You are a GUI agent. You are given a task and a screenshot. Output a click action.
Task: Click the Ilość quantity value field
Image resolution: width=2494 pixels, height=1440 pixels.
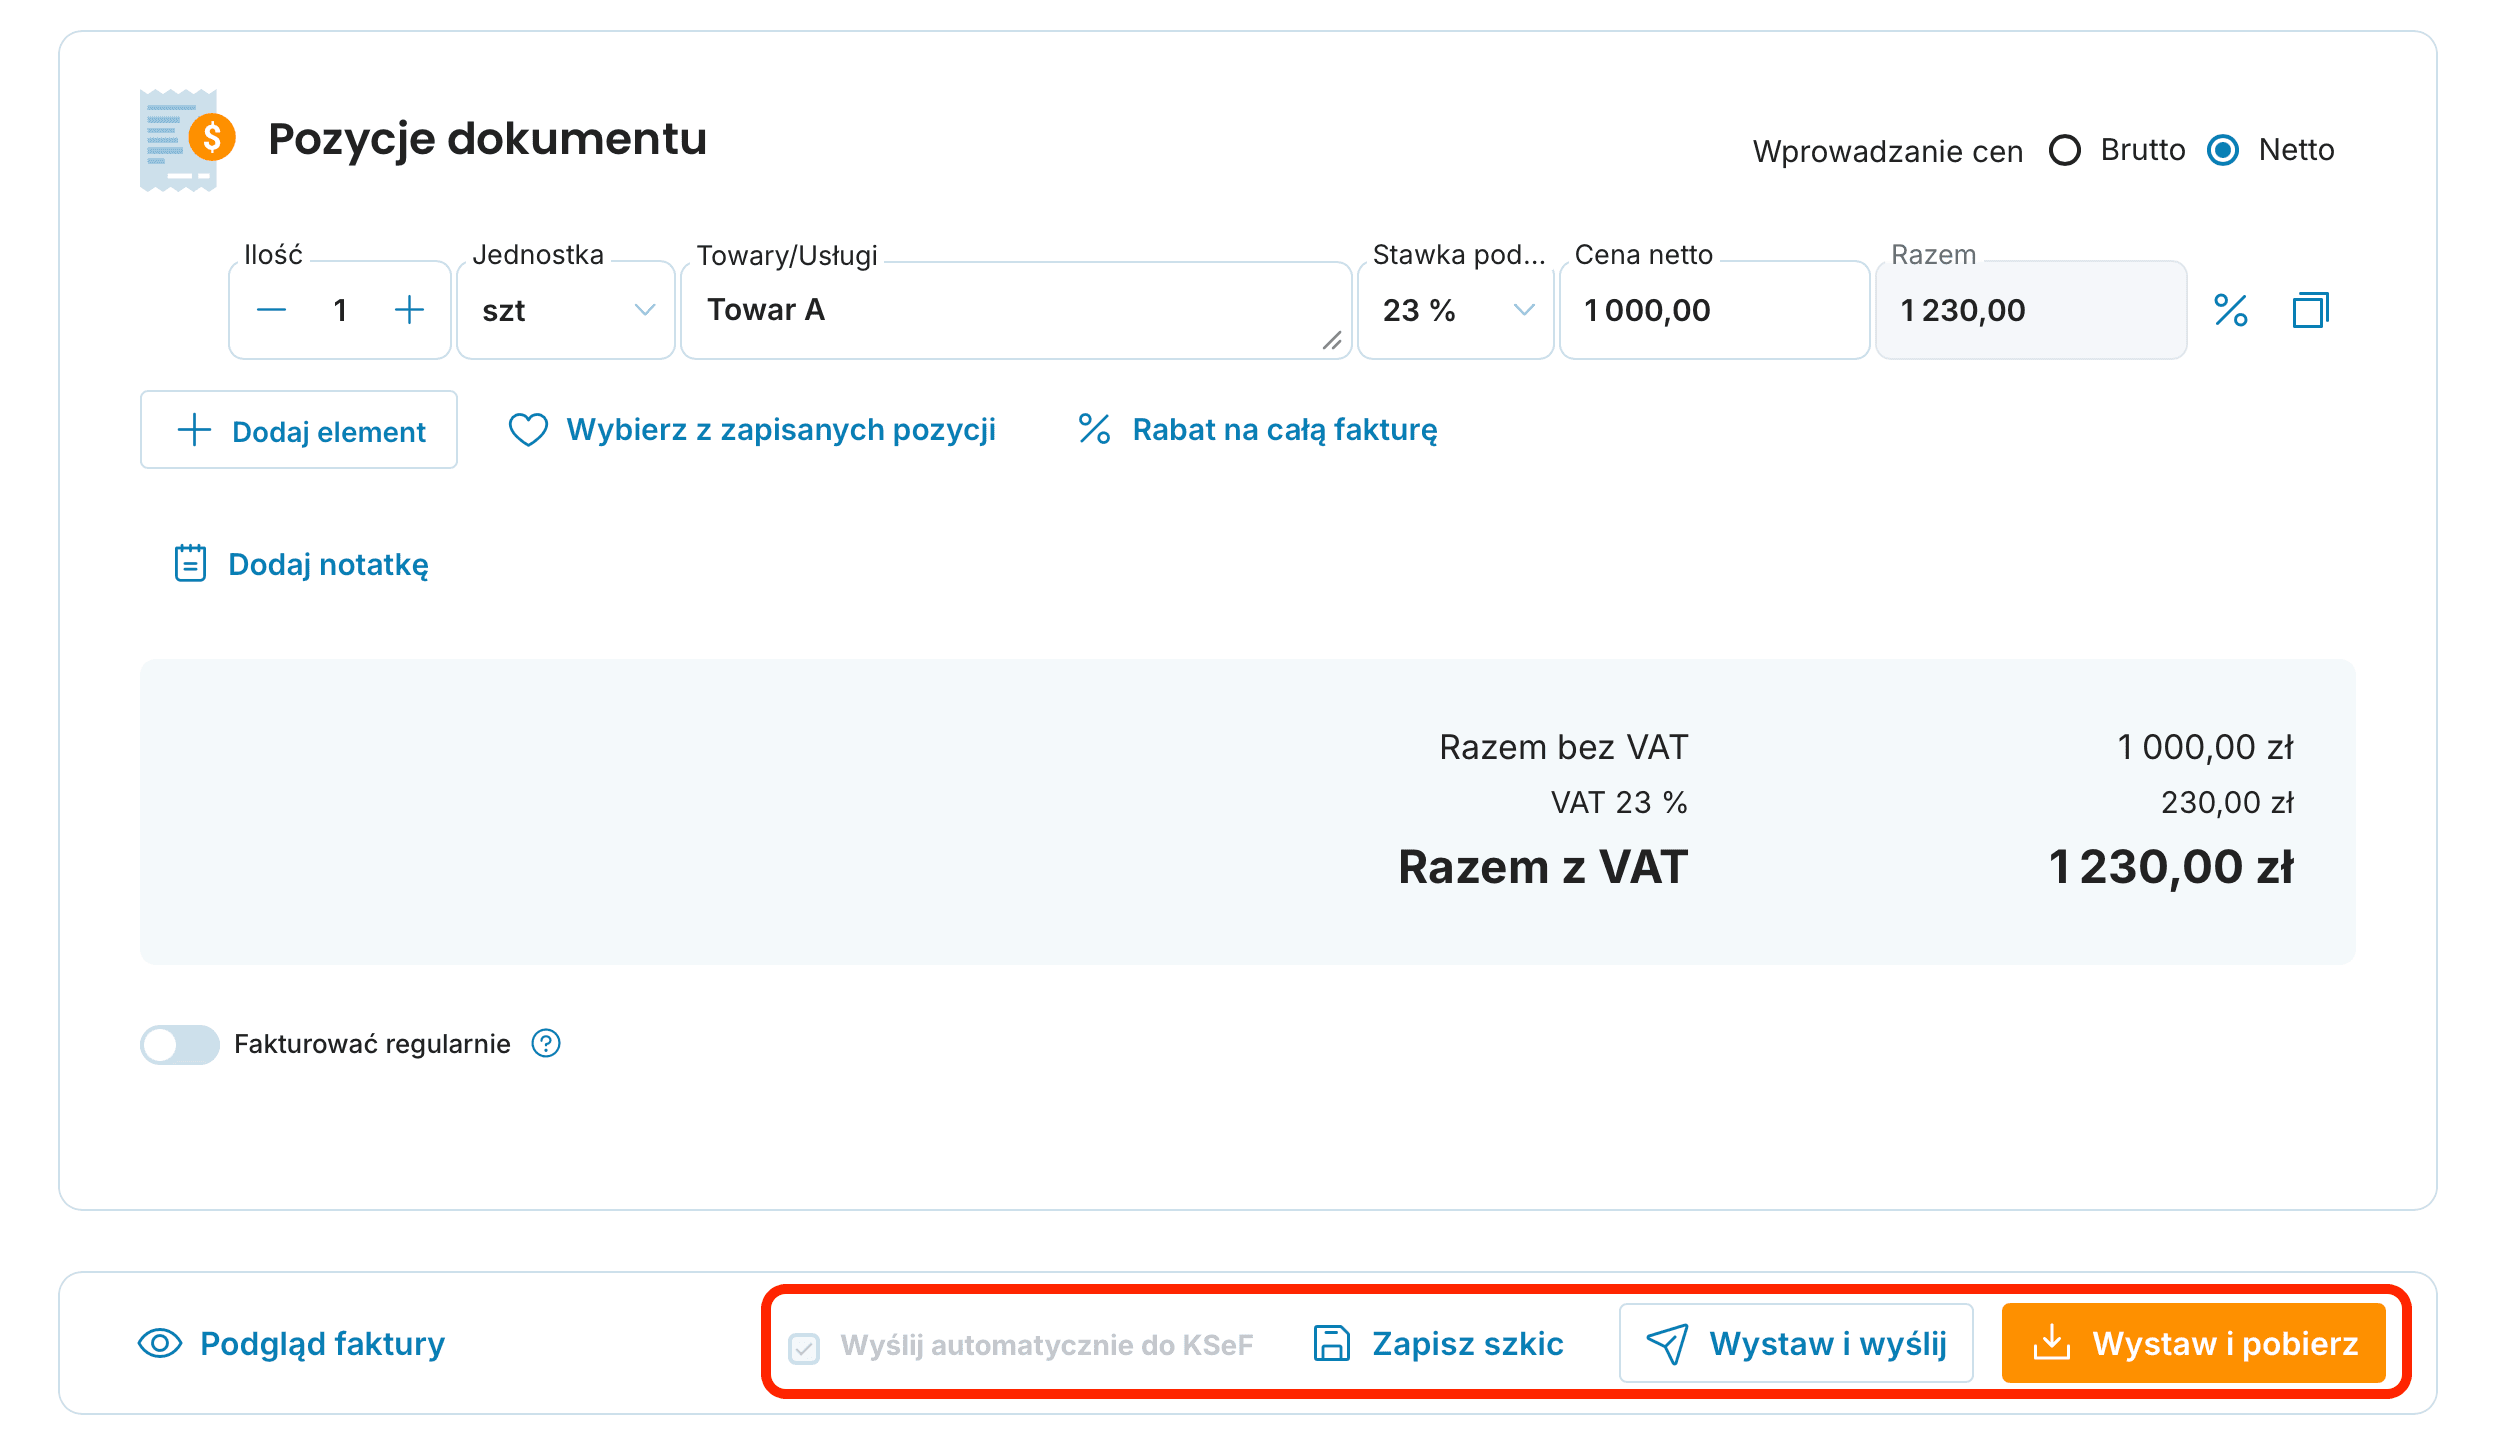[340, 310]
